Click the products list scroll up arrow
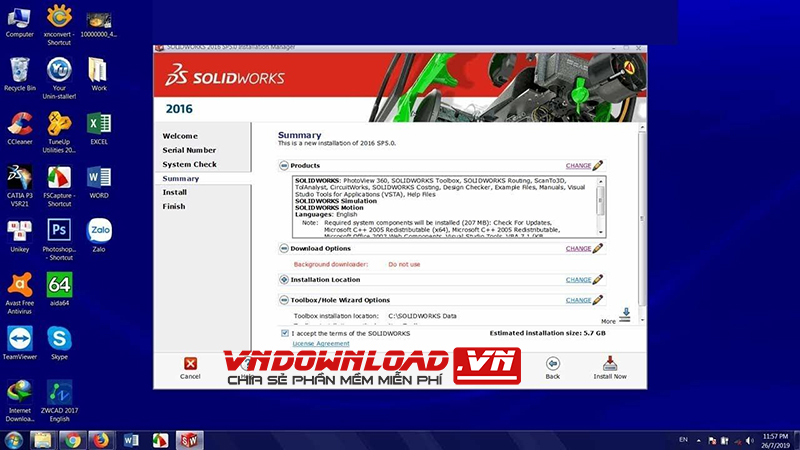This screenshot has width=800, height=450. click(x=601, y=182)
